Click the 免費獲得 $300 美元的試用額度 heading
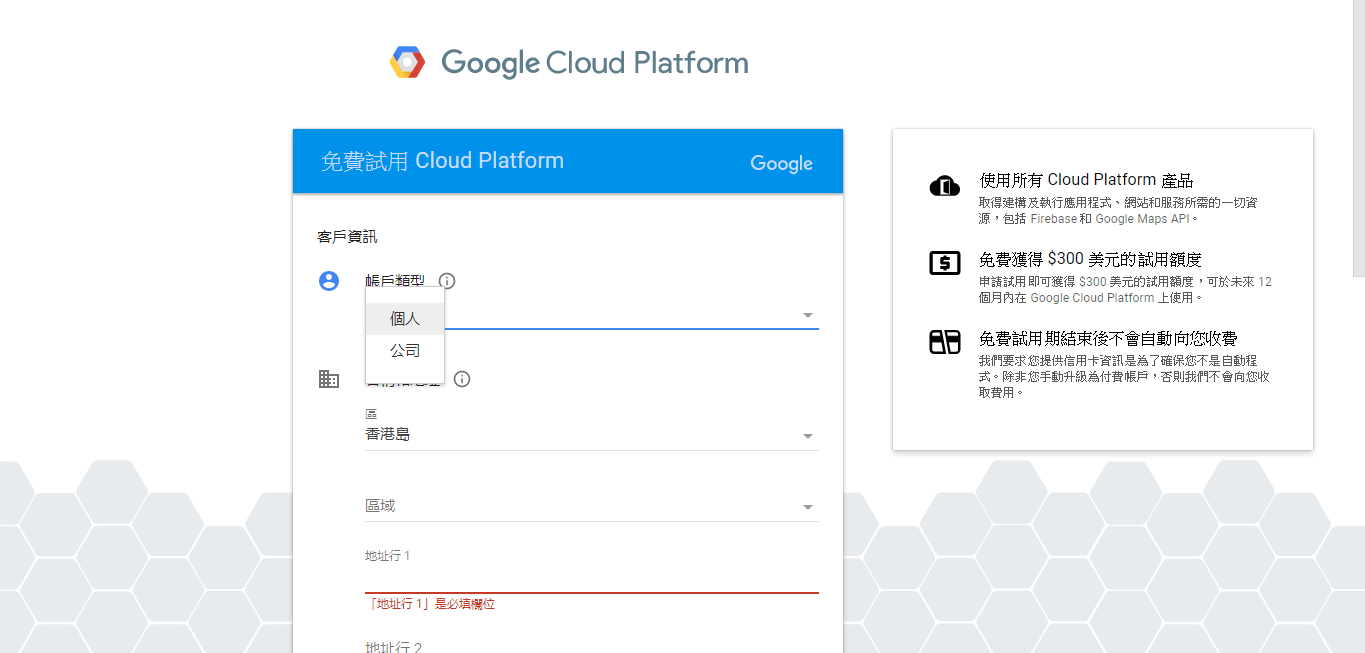Viewport: 1365px width, 653px height. 1090,259
